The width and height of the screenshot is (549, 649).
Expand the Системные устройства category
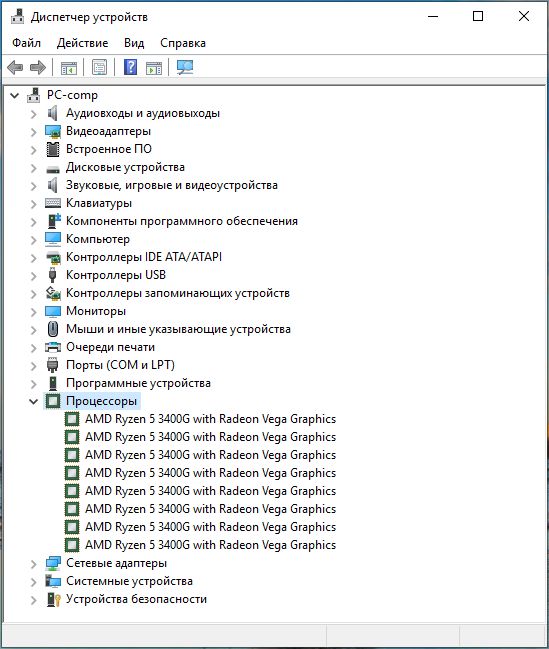[x=34, y=582]
